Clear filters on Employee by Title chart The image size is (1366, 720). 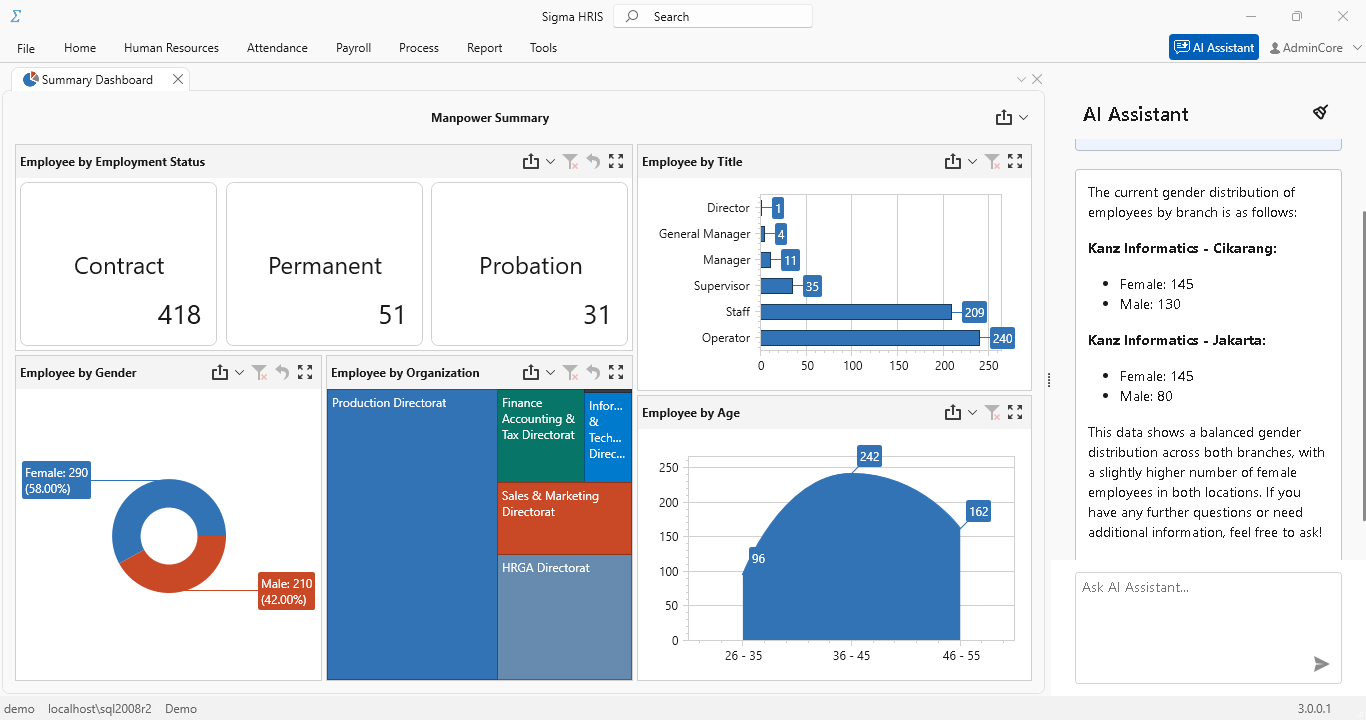tap(991, 161)
